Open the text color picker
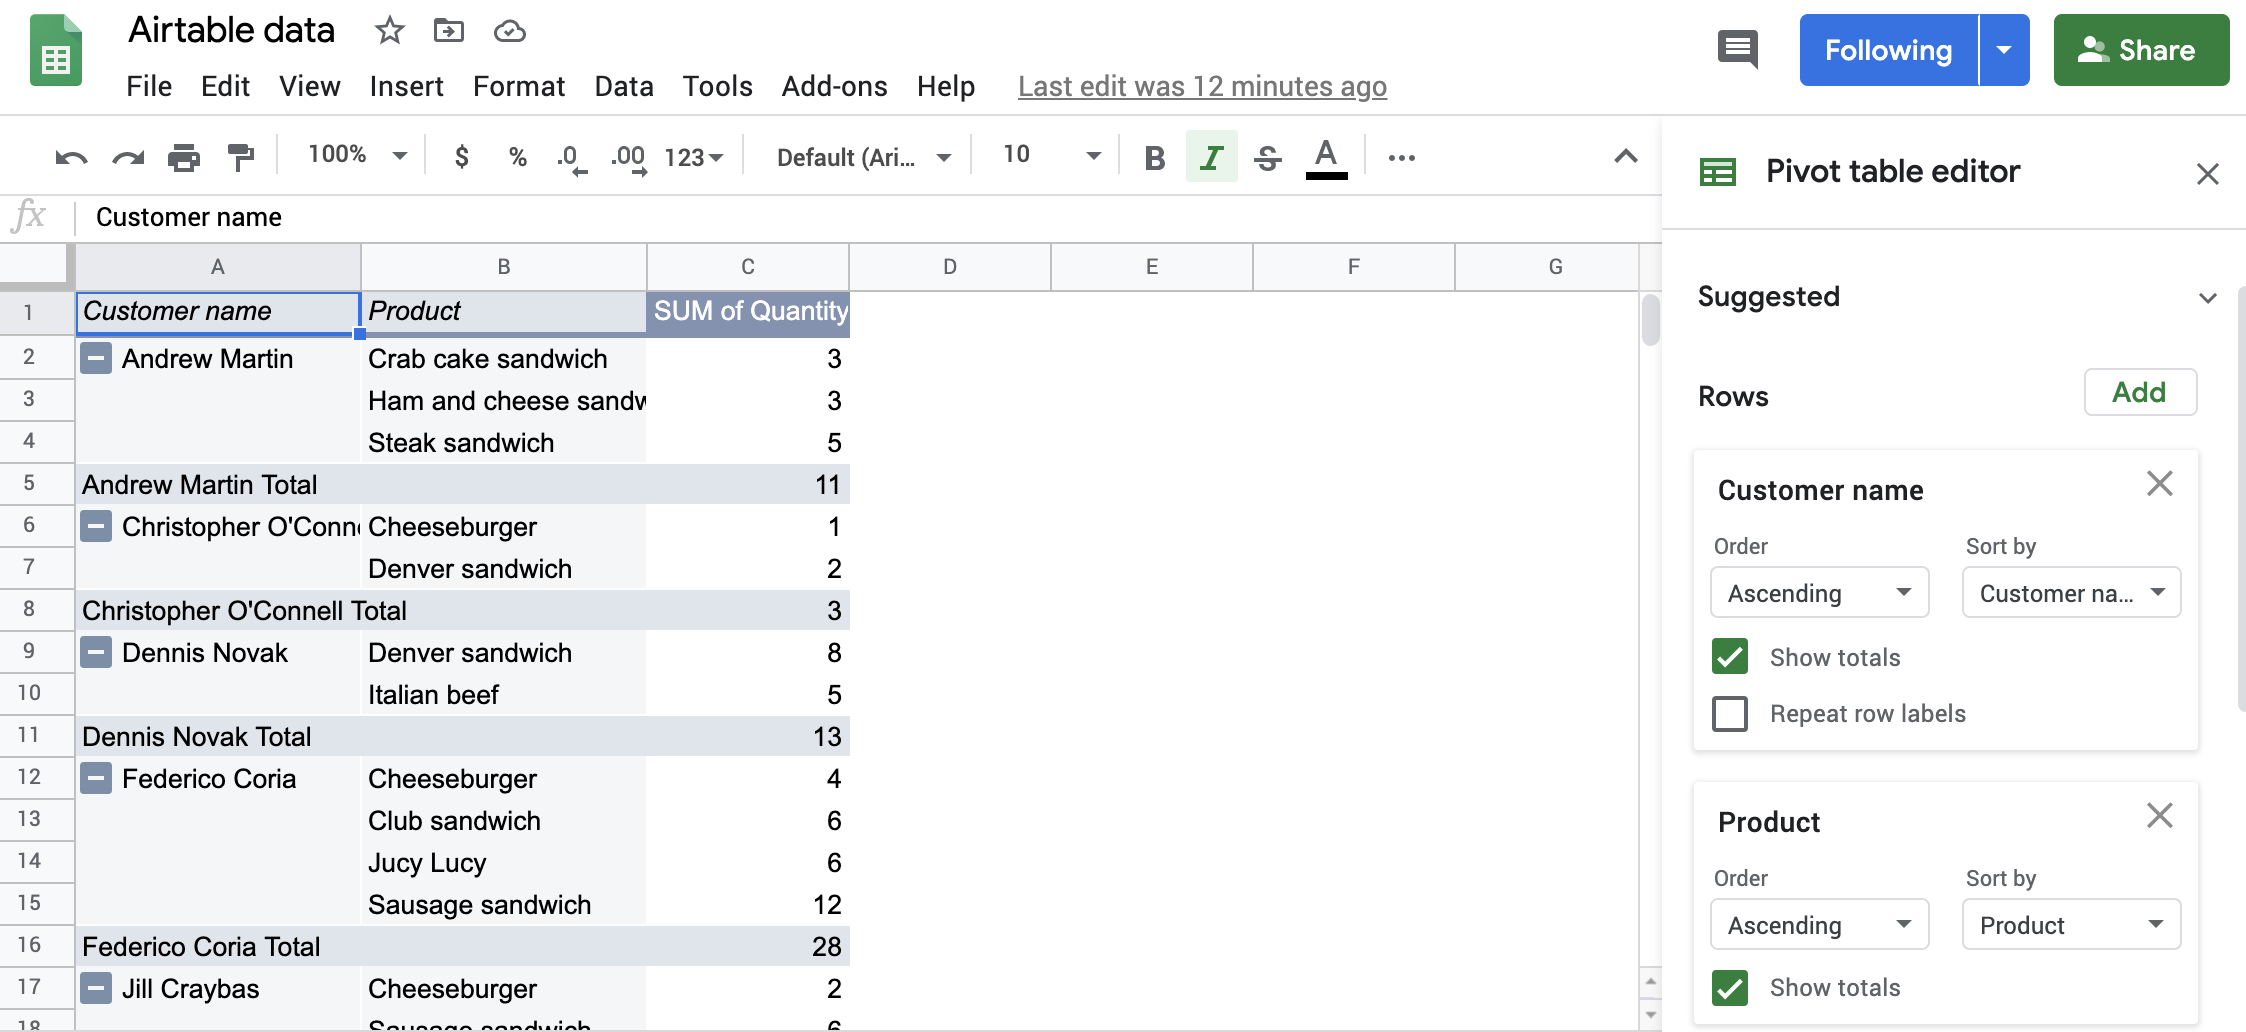2246x1032 pixels. [x=1325, y=156]
